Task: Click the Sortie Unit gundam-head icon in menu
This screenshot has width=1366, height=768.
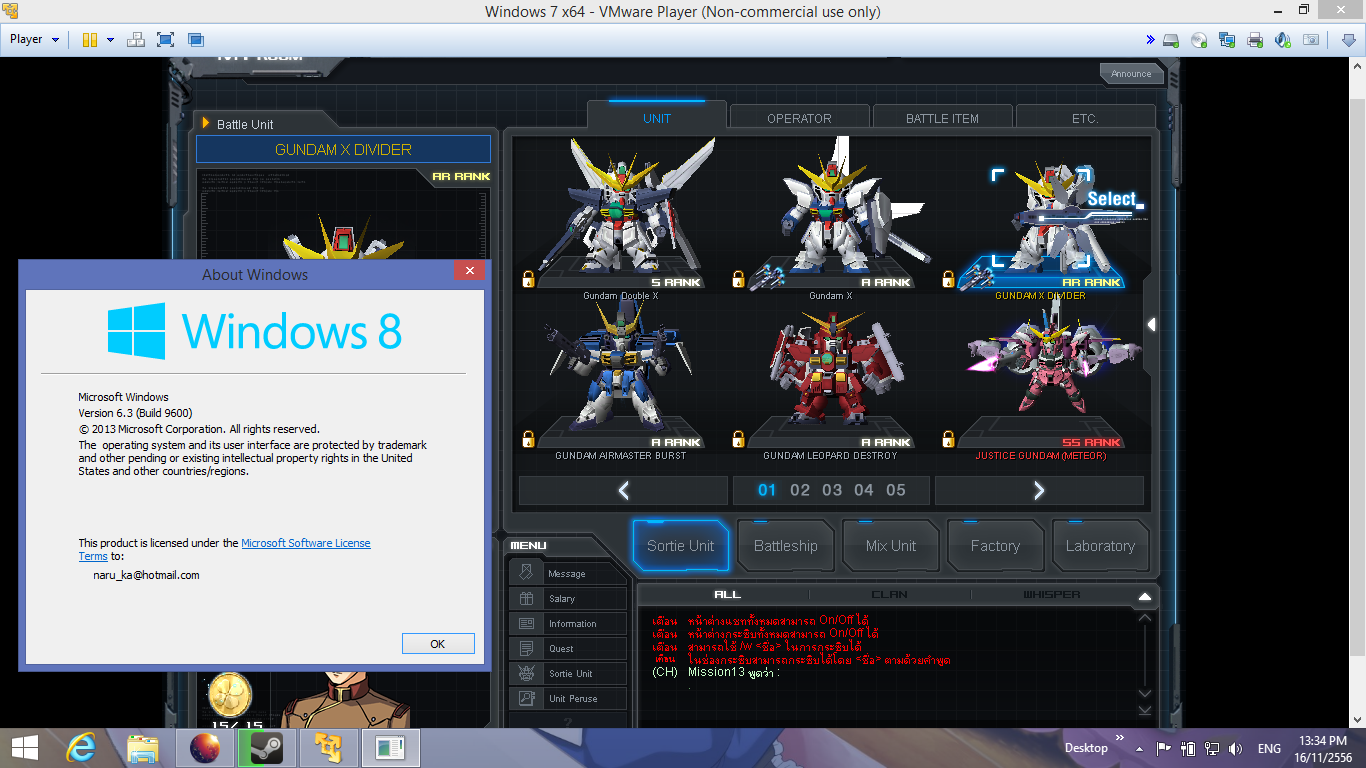Action: click(x=527, y=673)
